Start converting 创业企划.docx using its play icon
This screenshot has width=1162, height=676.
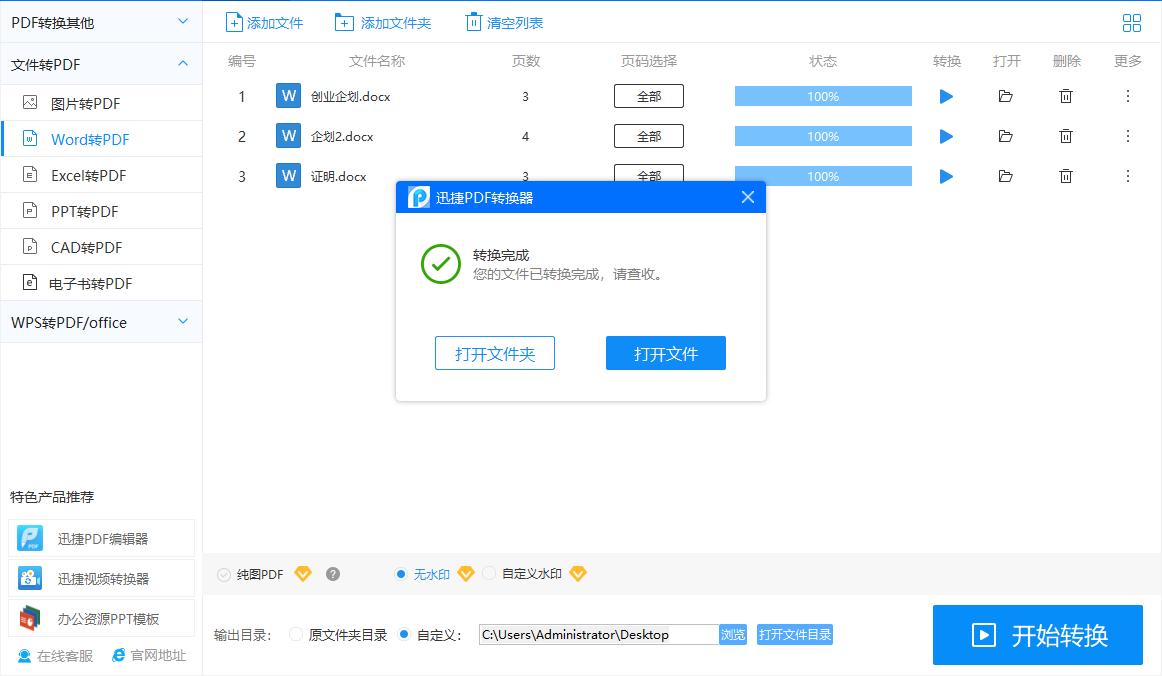pos(946,96)
